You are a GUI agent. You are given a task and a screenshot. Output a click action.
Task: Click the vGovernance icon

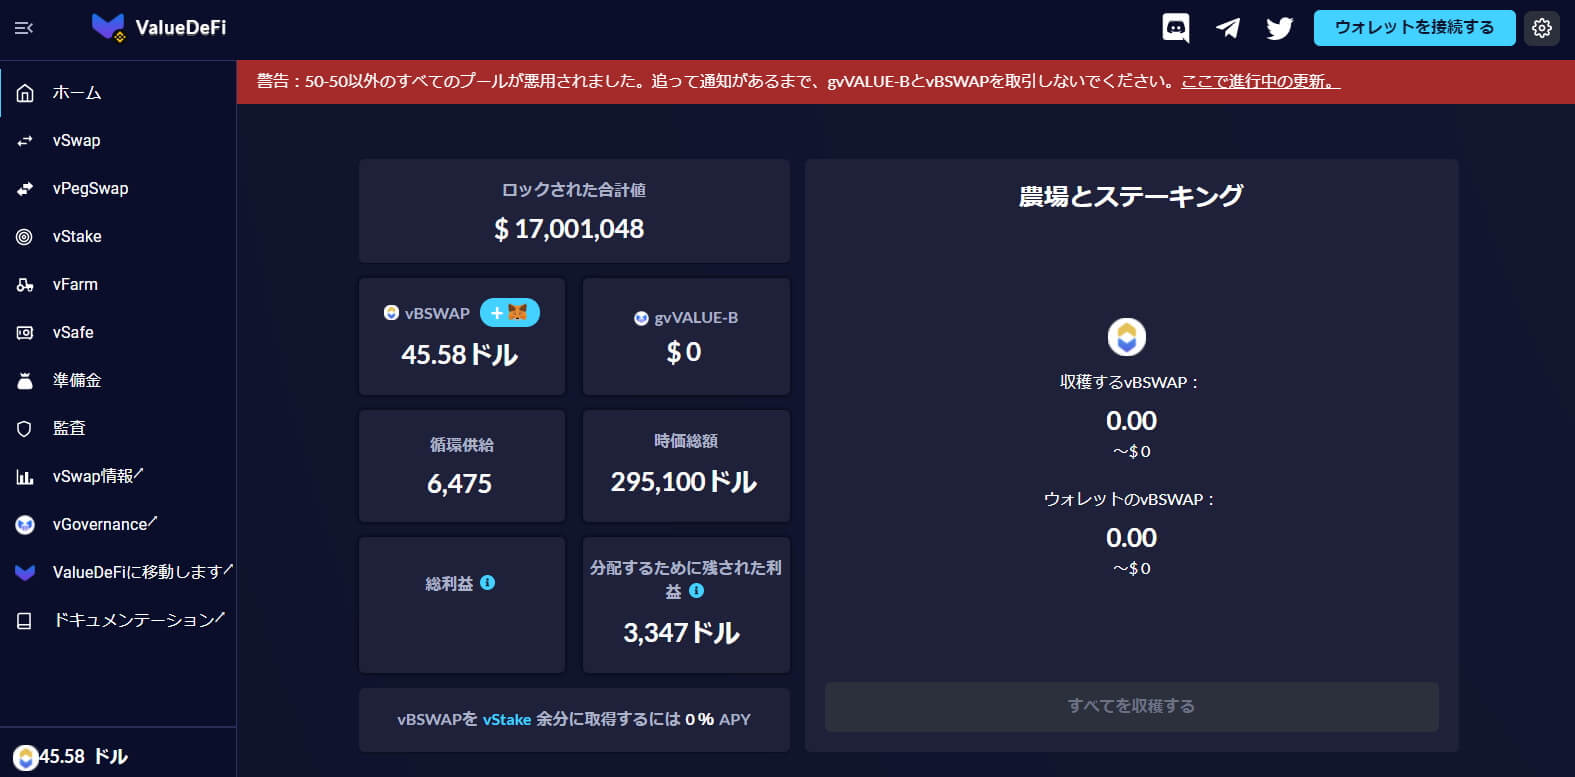coord(25,525)
